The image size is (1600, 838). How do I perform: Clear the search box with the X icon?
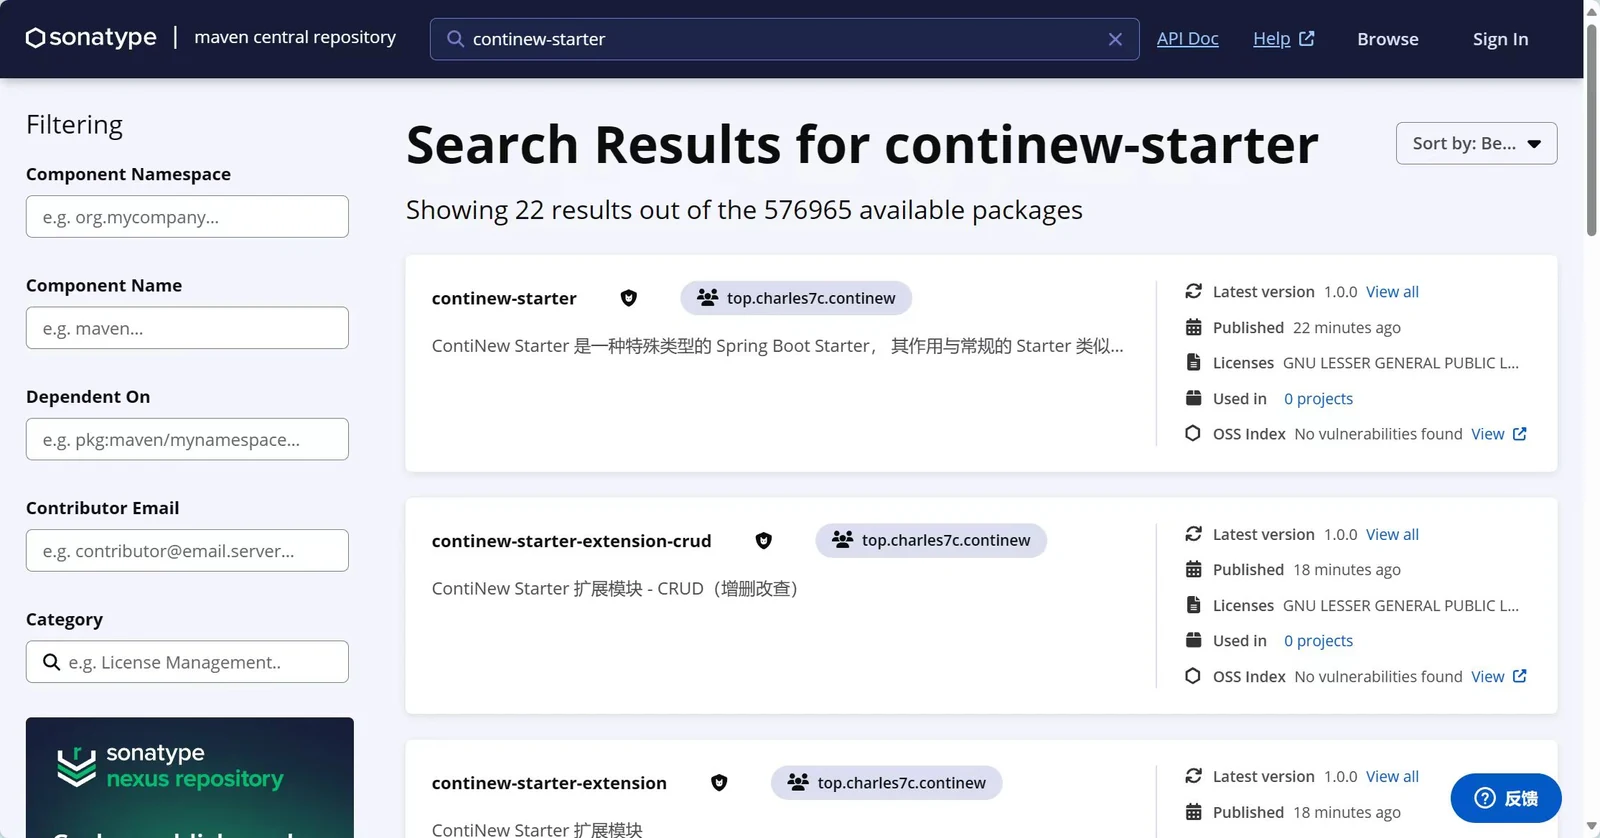tap(1115, 39)
